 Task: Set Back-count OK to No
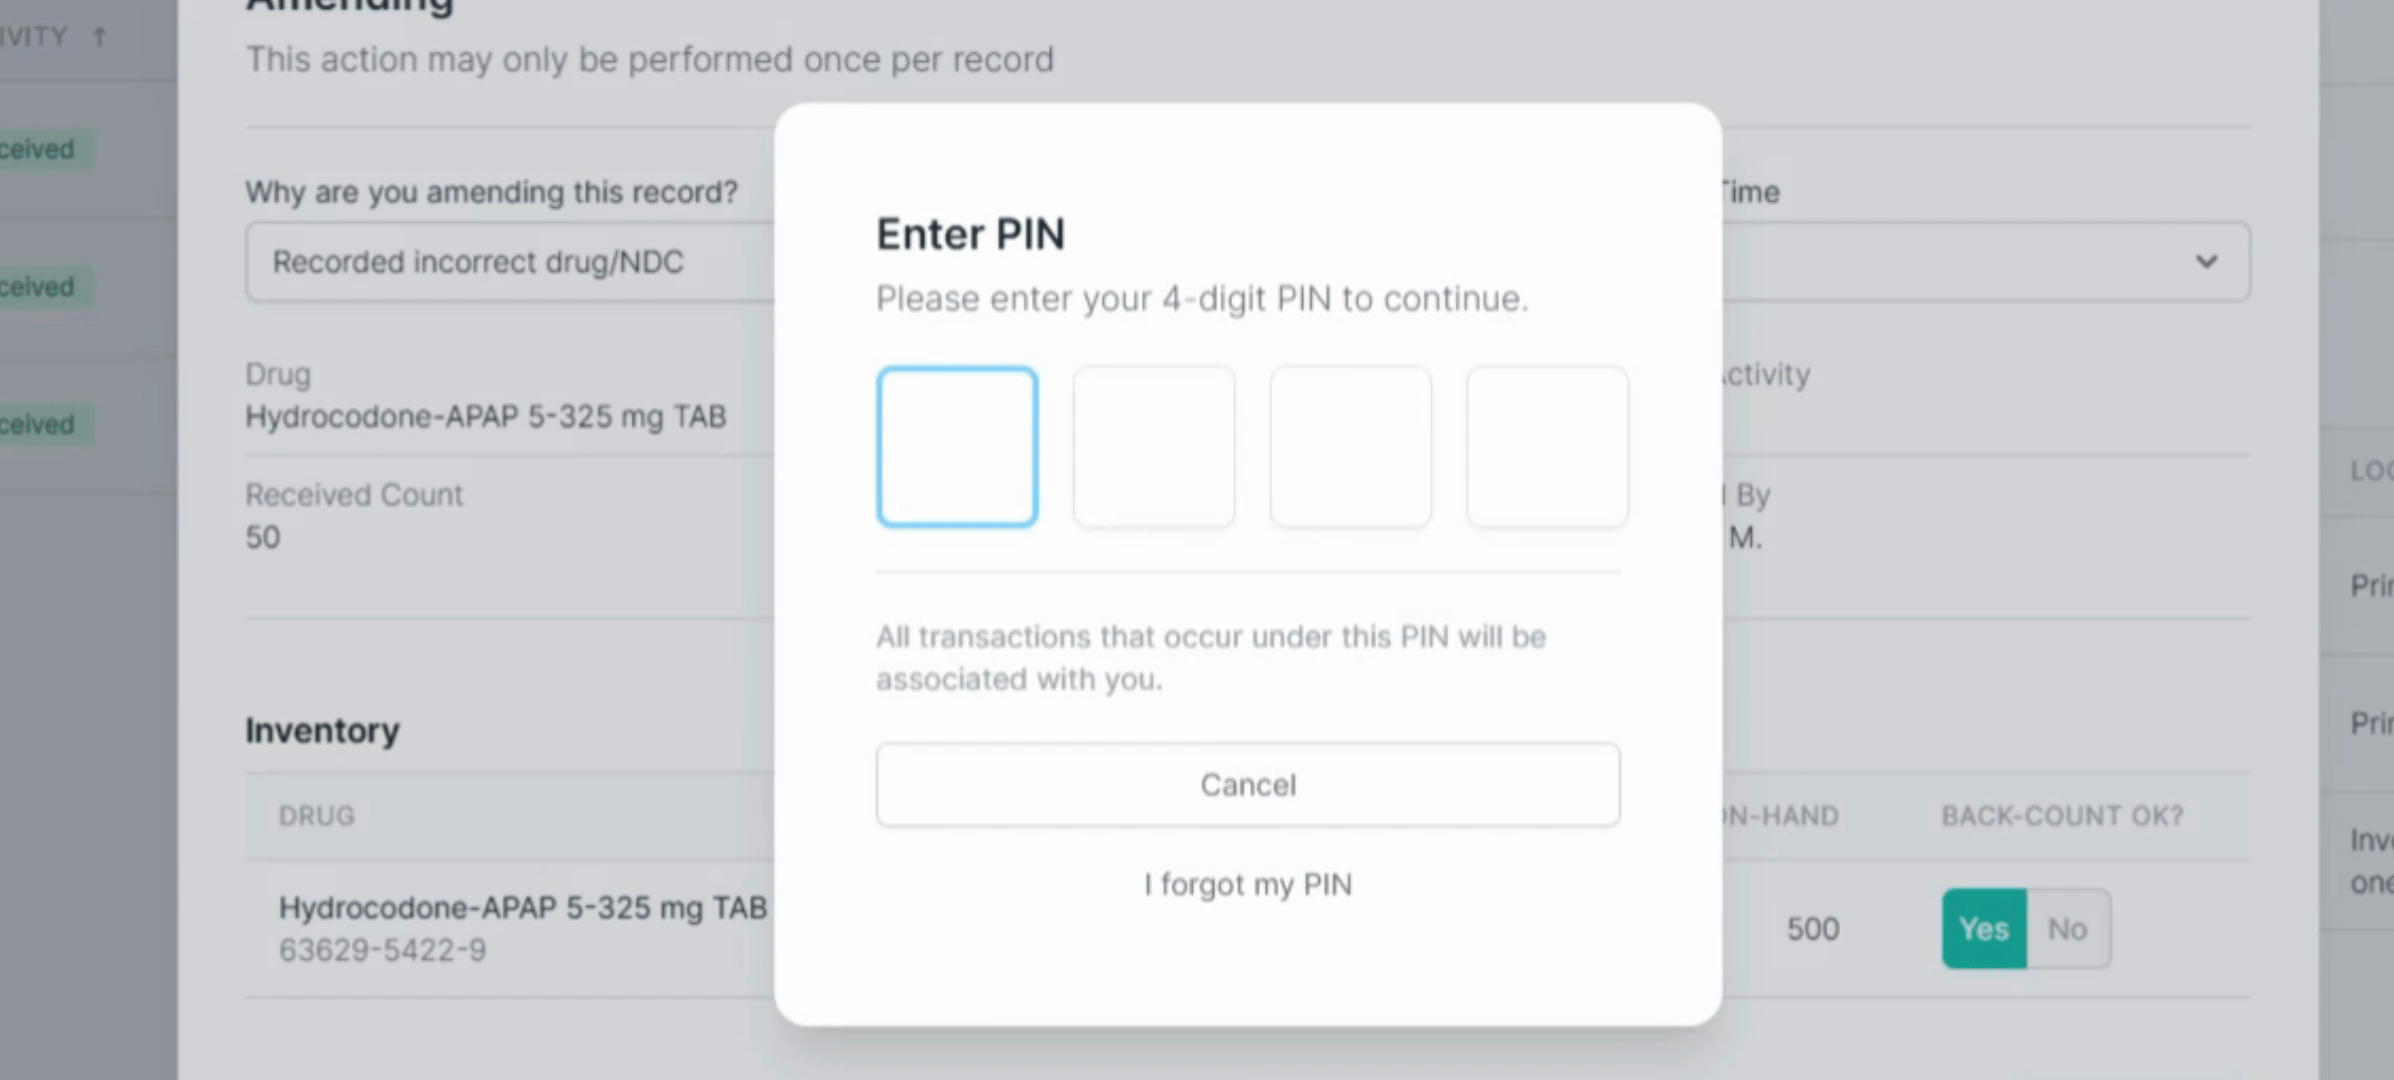tap(2067, 929)
